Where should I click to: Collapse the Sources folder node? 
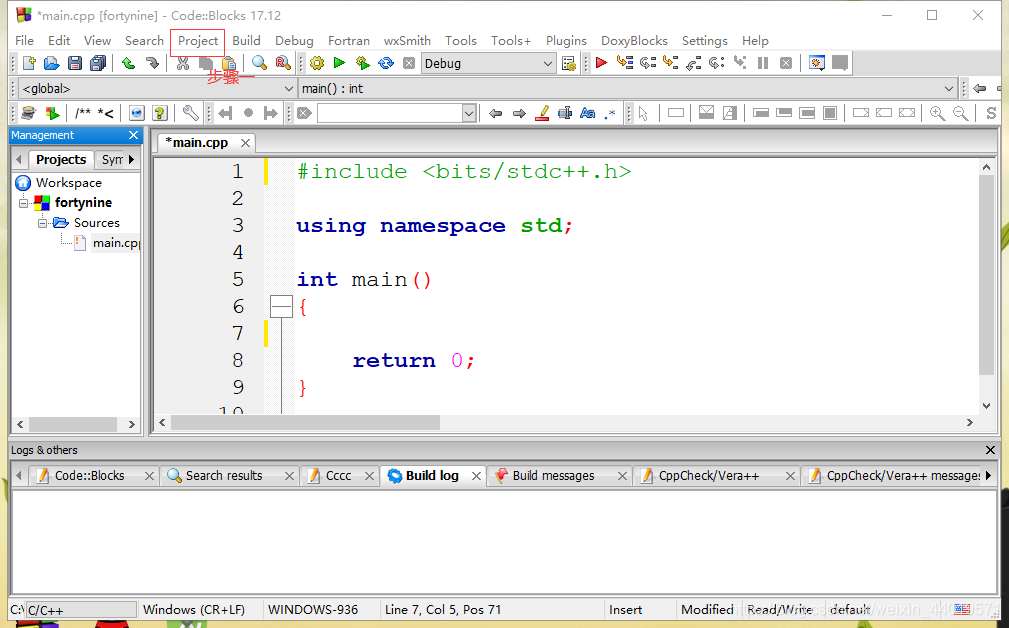(x=42, y=223)
